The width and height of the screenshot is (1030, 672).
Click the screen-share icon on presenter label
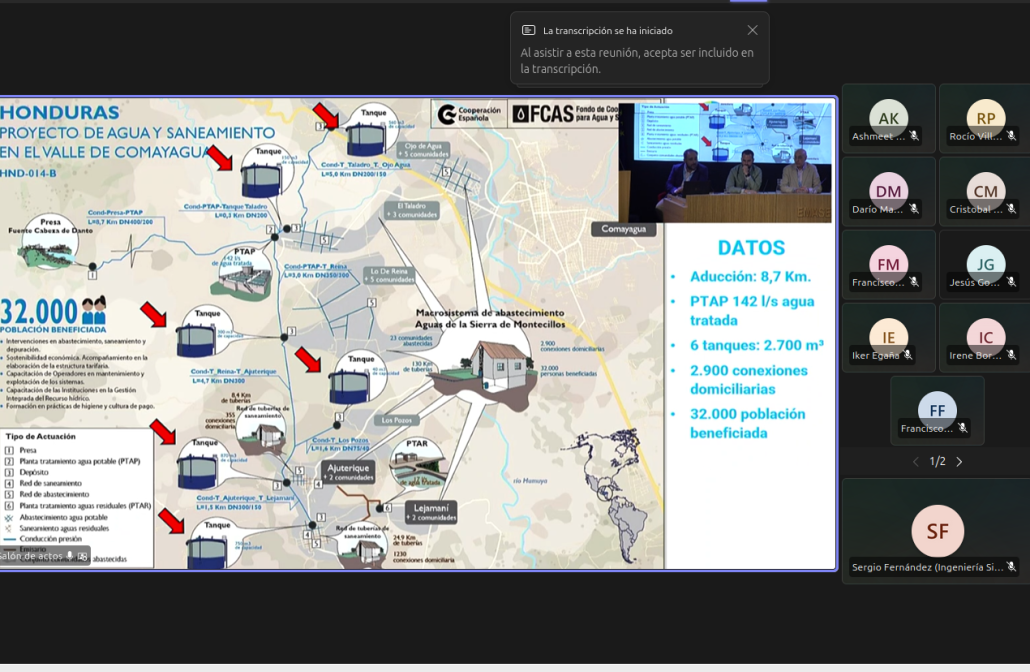[82, 556]
